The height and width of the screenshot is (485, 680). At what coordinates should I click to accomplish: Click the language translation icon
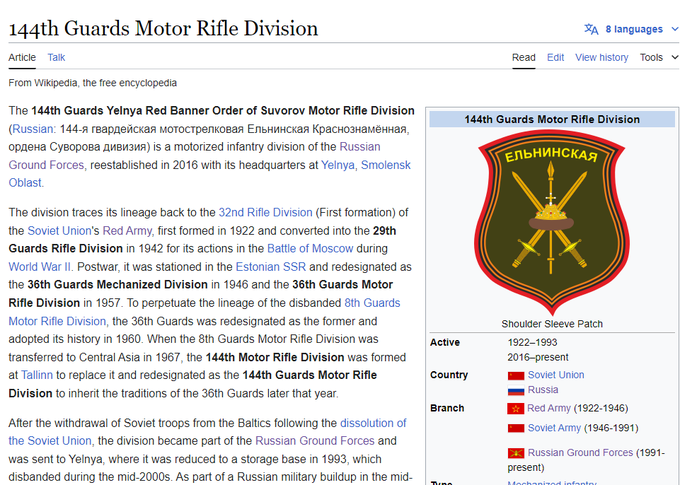tap(591, 29)
